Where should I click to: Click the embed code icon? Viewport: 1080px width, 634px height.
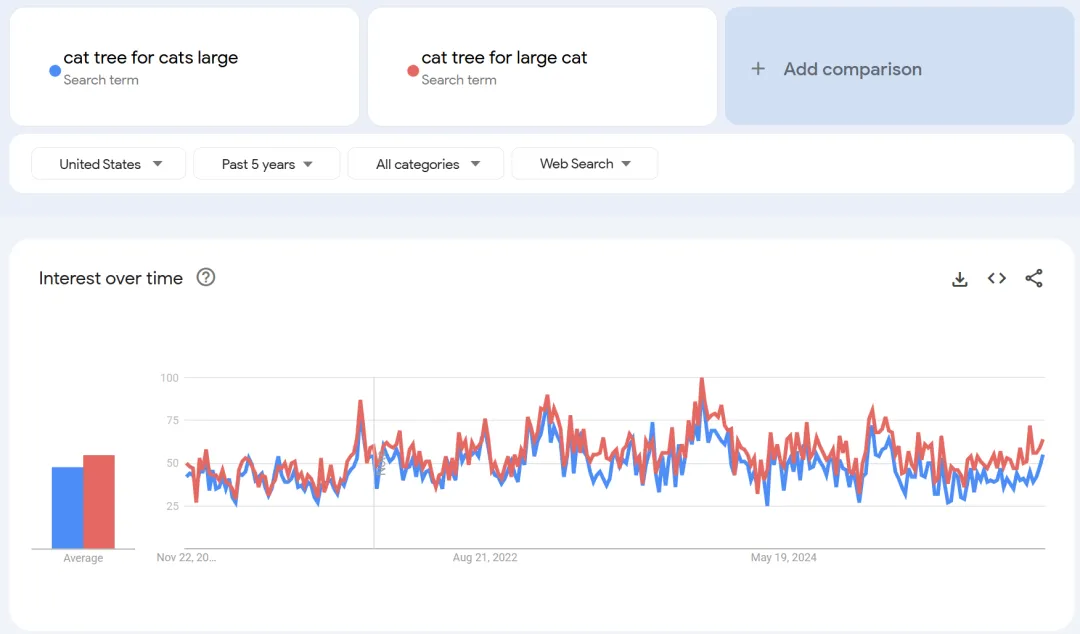pos(996,279)
